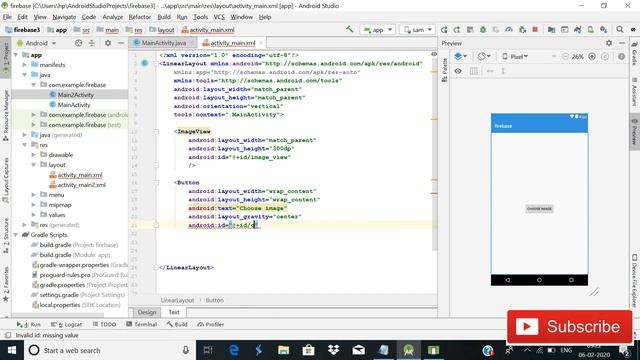Toggle the Resource Manager side button
This screenshot has width=640, height=360.
click(6, 116)
